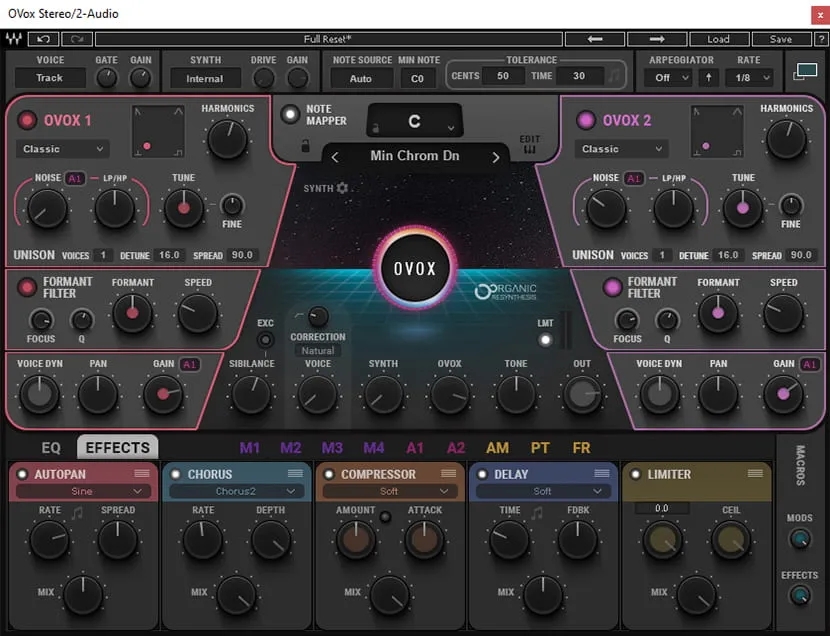Click the Delay module handle icon
This screenshot has width=830, height=636.
coord(602,473)
